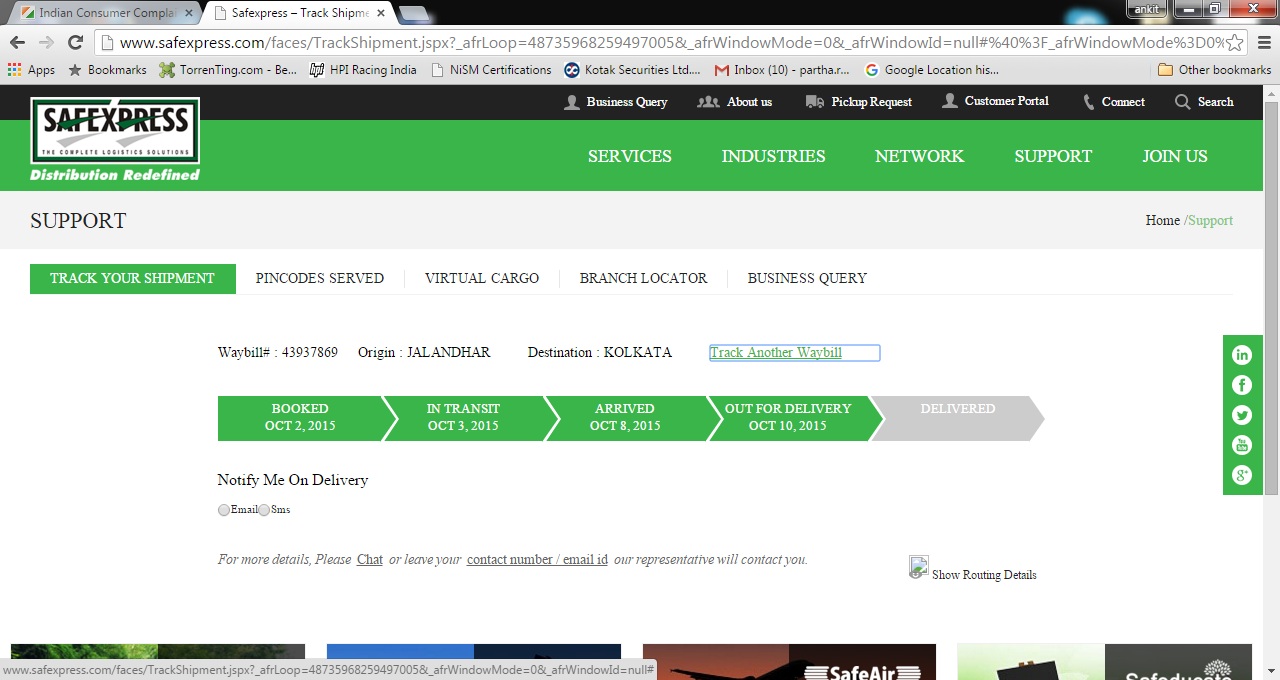This screenshot has height=680, width=1280.
Task: Open the YouTube channel icon
Action: click(1242, 445)
